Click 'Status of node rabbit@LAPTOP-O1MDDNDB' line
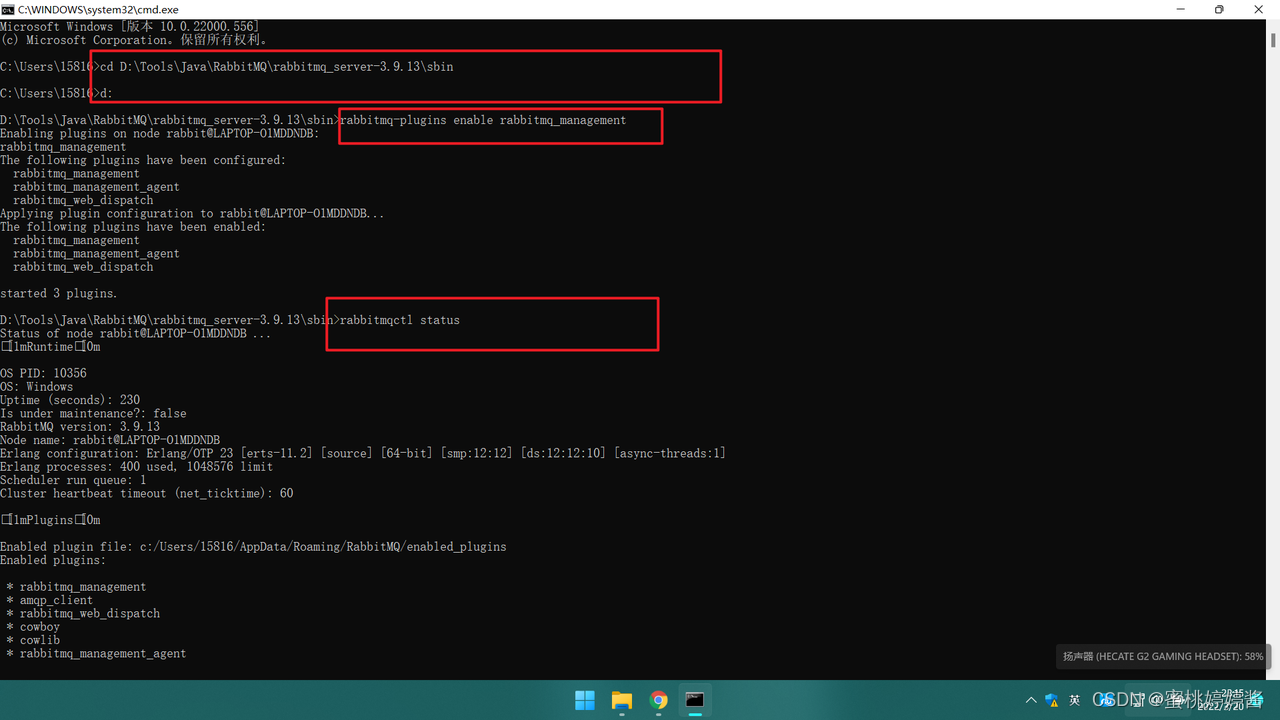Screen dimensions: 1280x720 click(136, 333)
